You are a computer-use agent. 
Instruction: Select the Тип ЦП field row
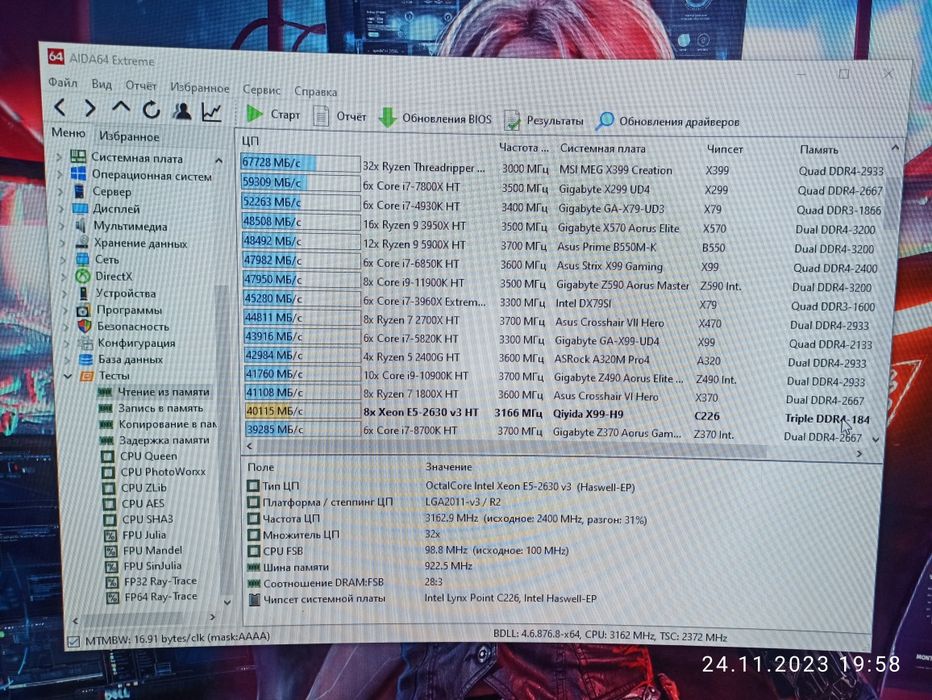440,486
